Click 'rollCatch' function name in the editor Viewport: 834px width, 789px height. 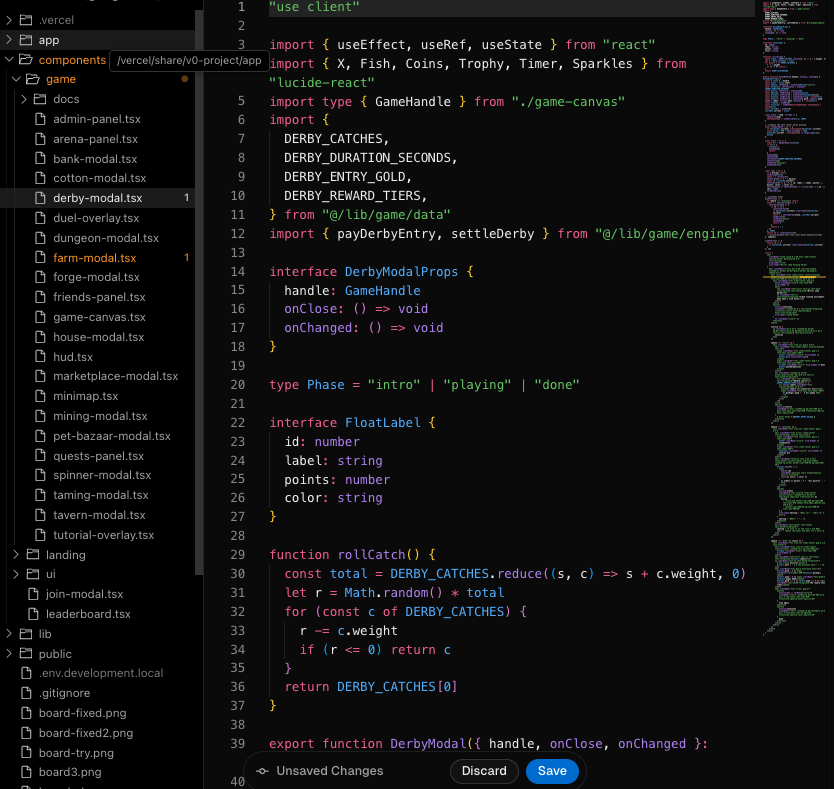[371, 554]
